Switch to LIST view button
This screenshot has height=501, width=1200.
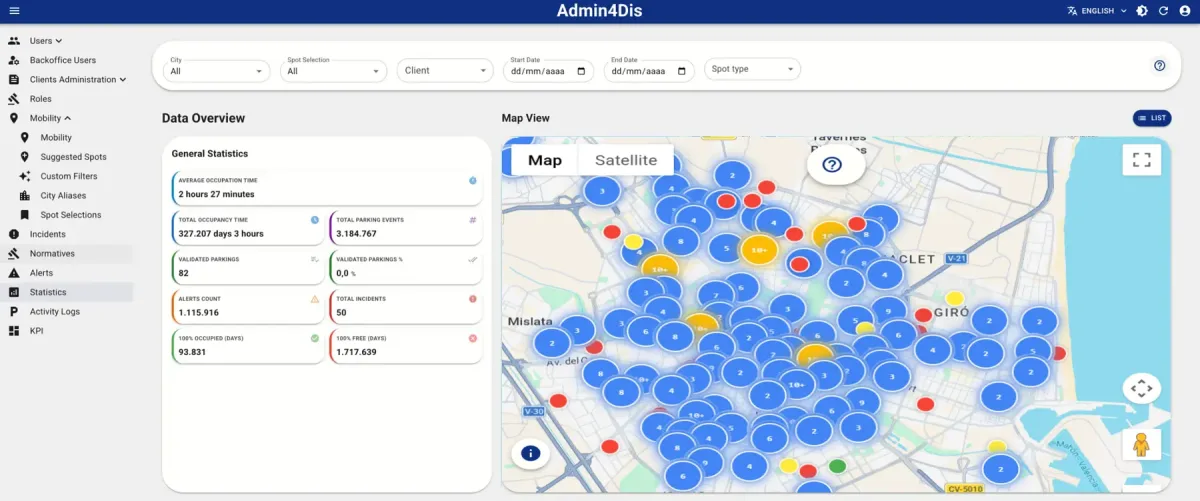pyautogui.click(x=1152, y=118)
